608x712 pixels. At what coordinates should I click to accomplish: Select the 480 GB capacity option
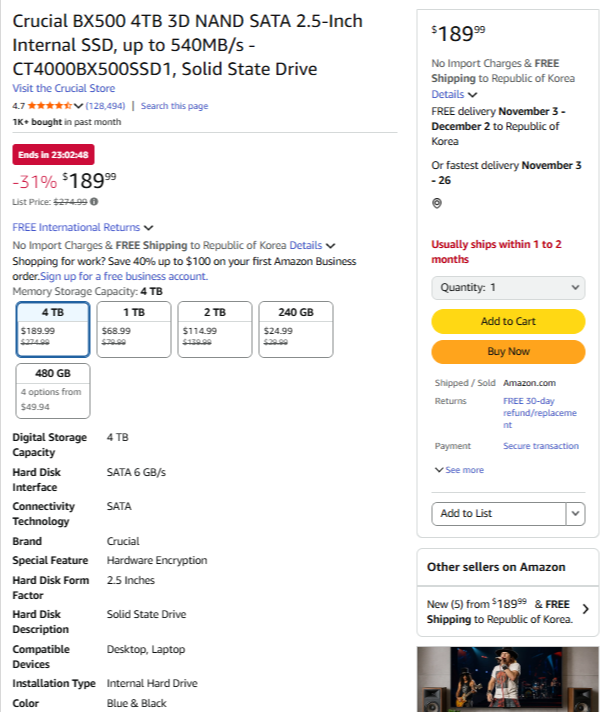pos(53,390)
